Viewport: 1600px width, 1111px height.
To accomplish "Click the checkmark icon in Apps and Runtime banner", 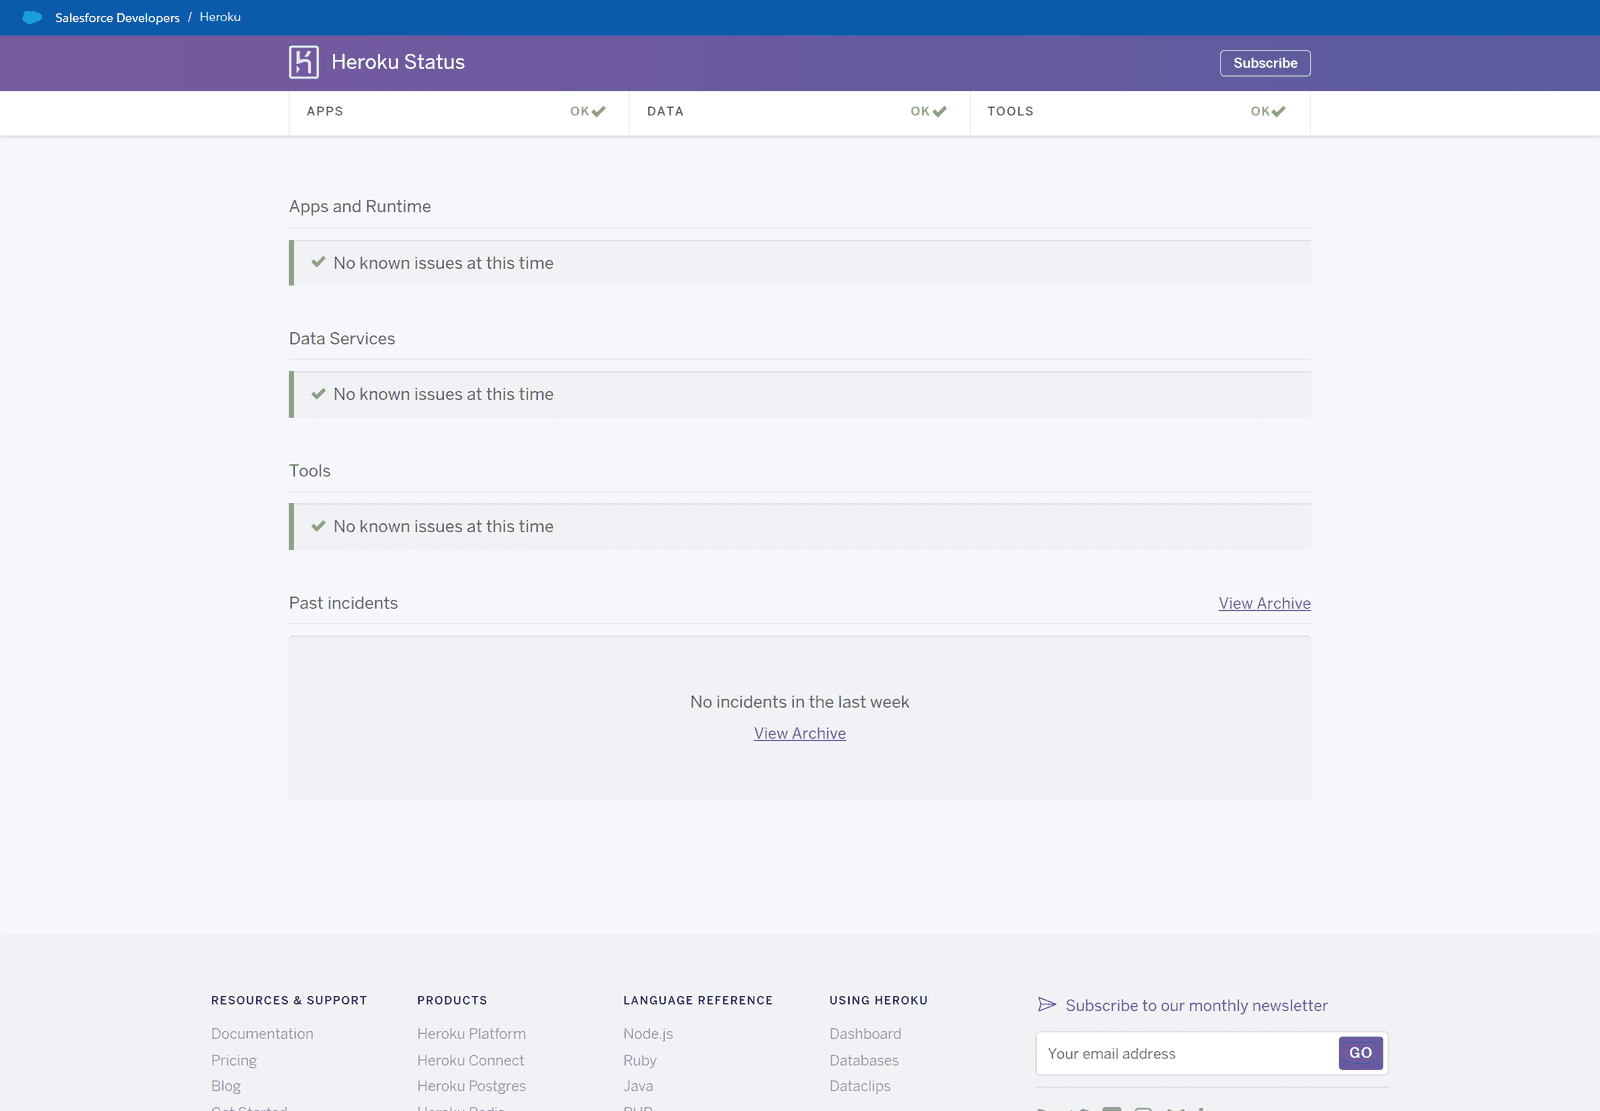I will click(317, 262).
